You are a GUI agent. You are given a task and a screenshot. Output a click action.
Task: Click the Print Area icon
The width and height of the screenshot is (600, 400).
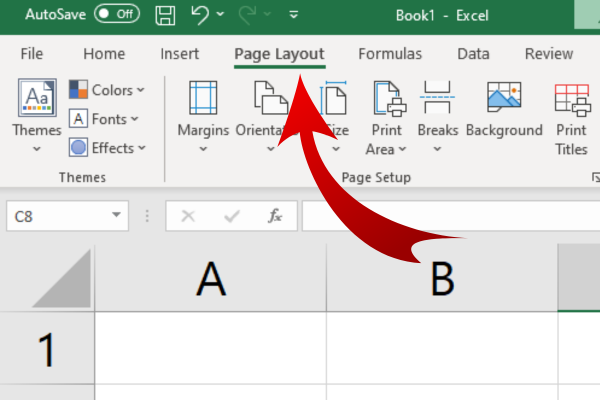click(390, 98)
